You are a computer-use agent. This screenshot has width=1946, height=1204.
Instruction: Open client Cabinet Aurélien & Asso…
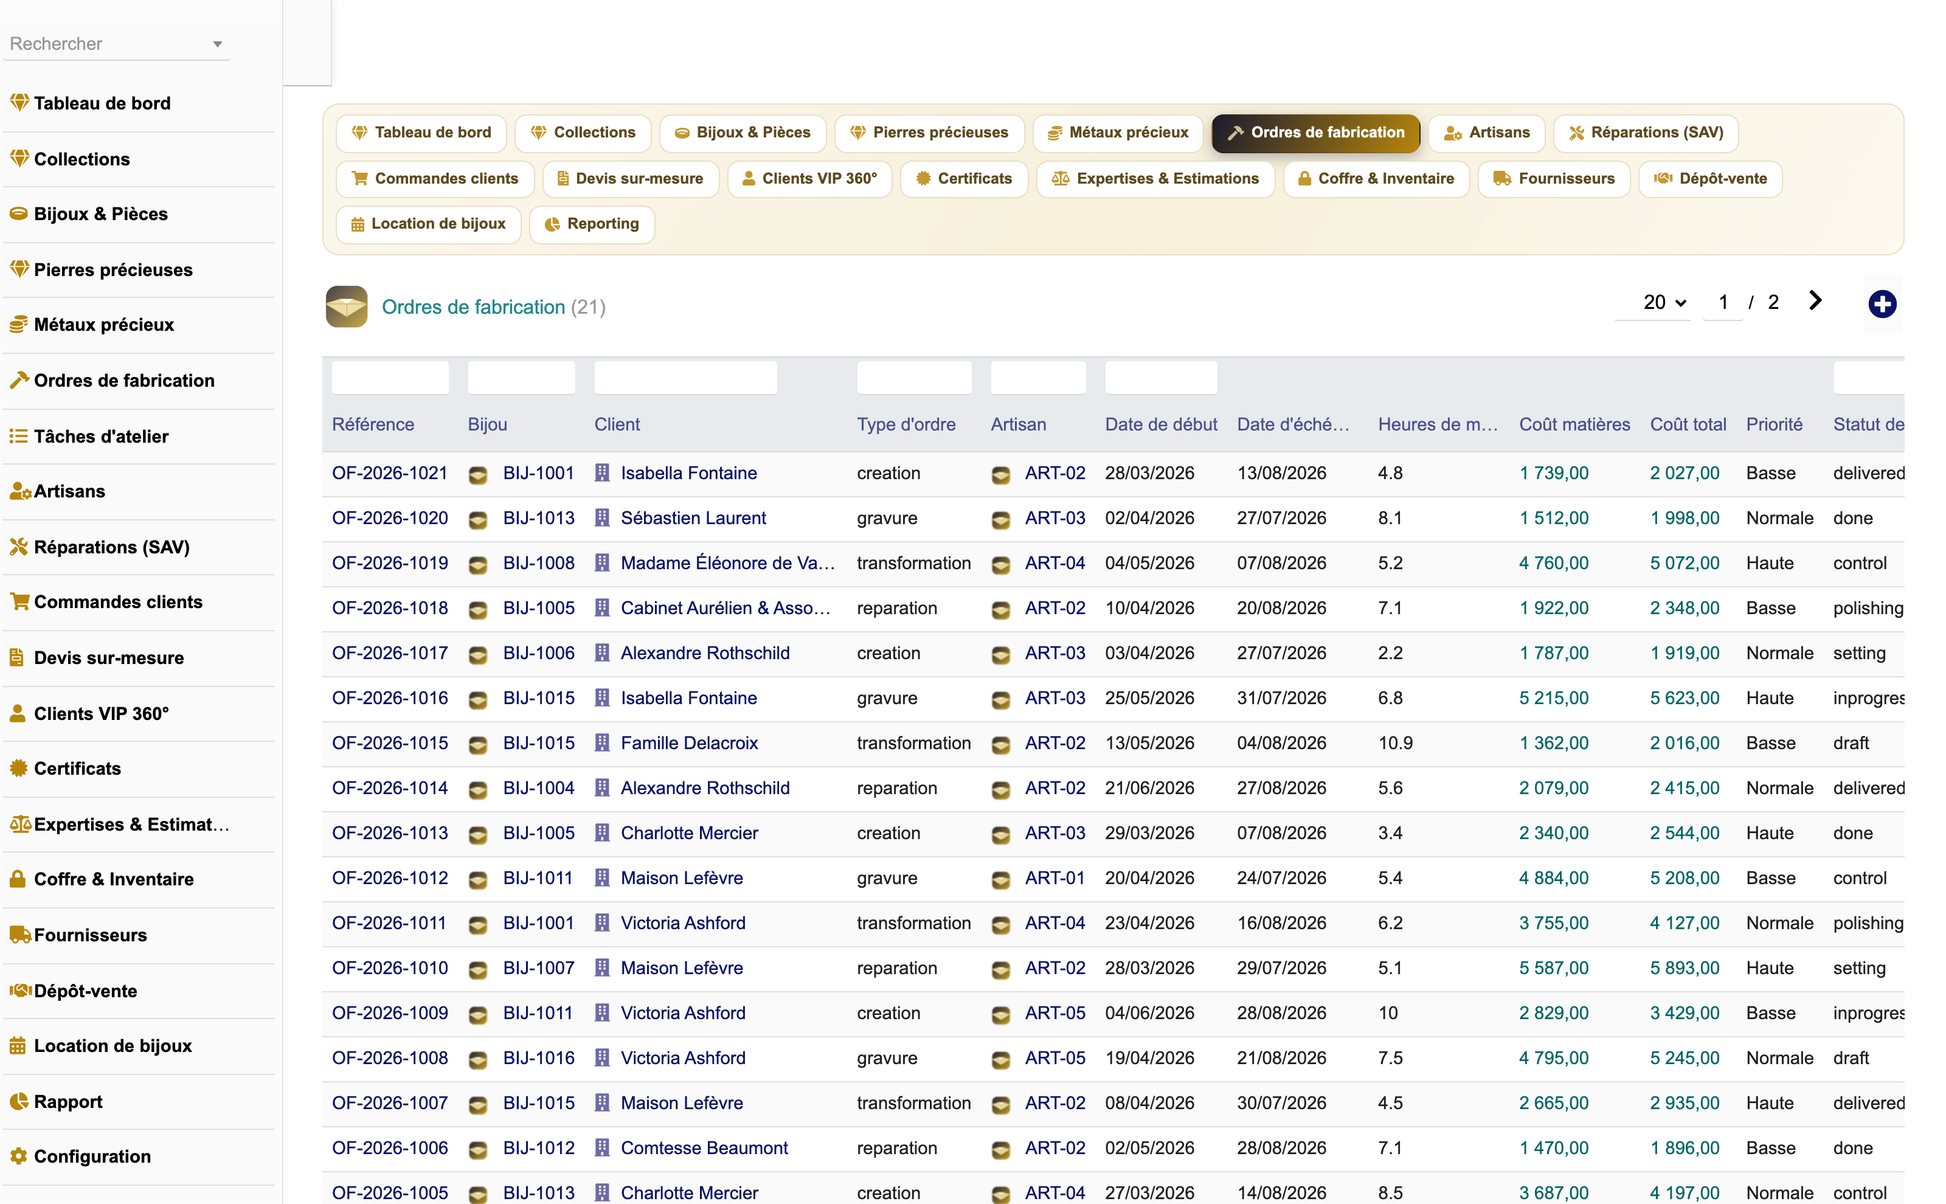point(725,608)
